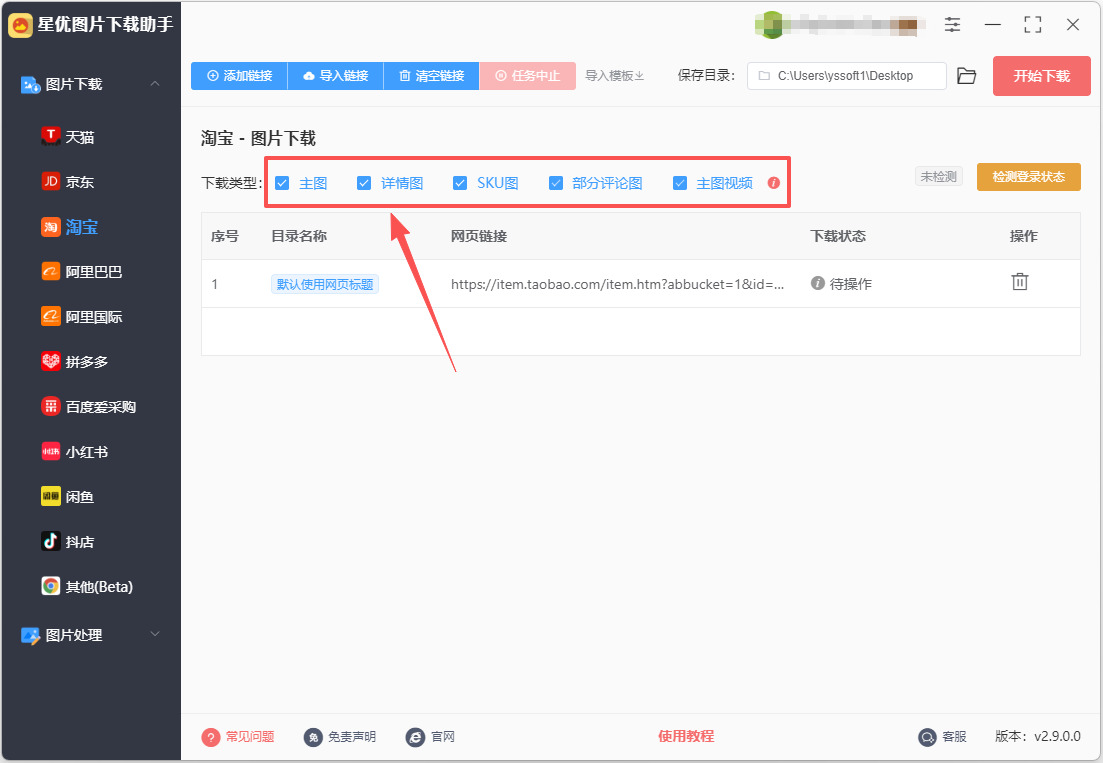The image size is (1103, 763).
Task: Click the 保存目录 path field
Action: coord(847,76)
